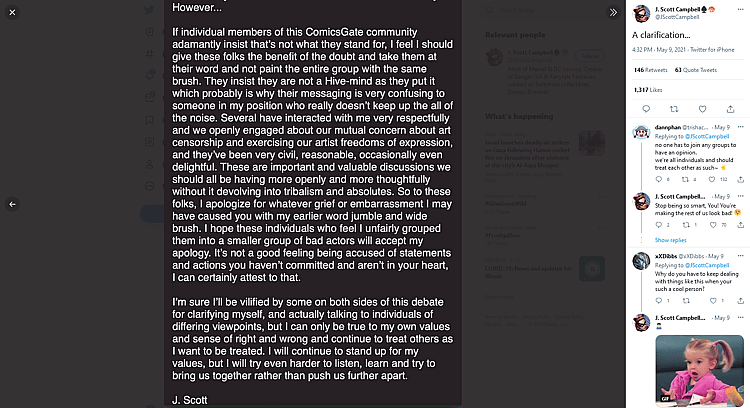Like the 'Stop being so smart' reply
The width and height of the screenshot is (750, 408).
coord(711,226)
